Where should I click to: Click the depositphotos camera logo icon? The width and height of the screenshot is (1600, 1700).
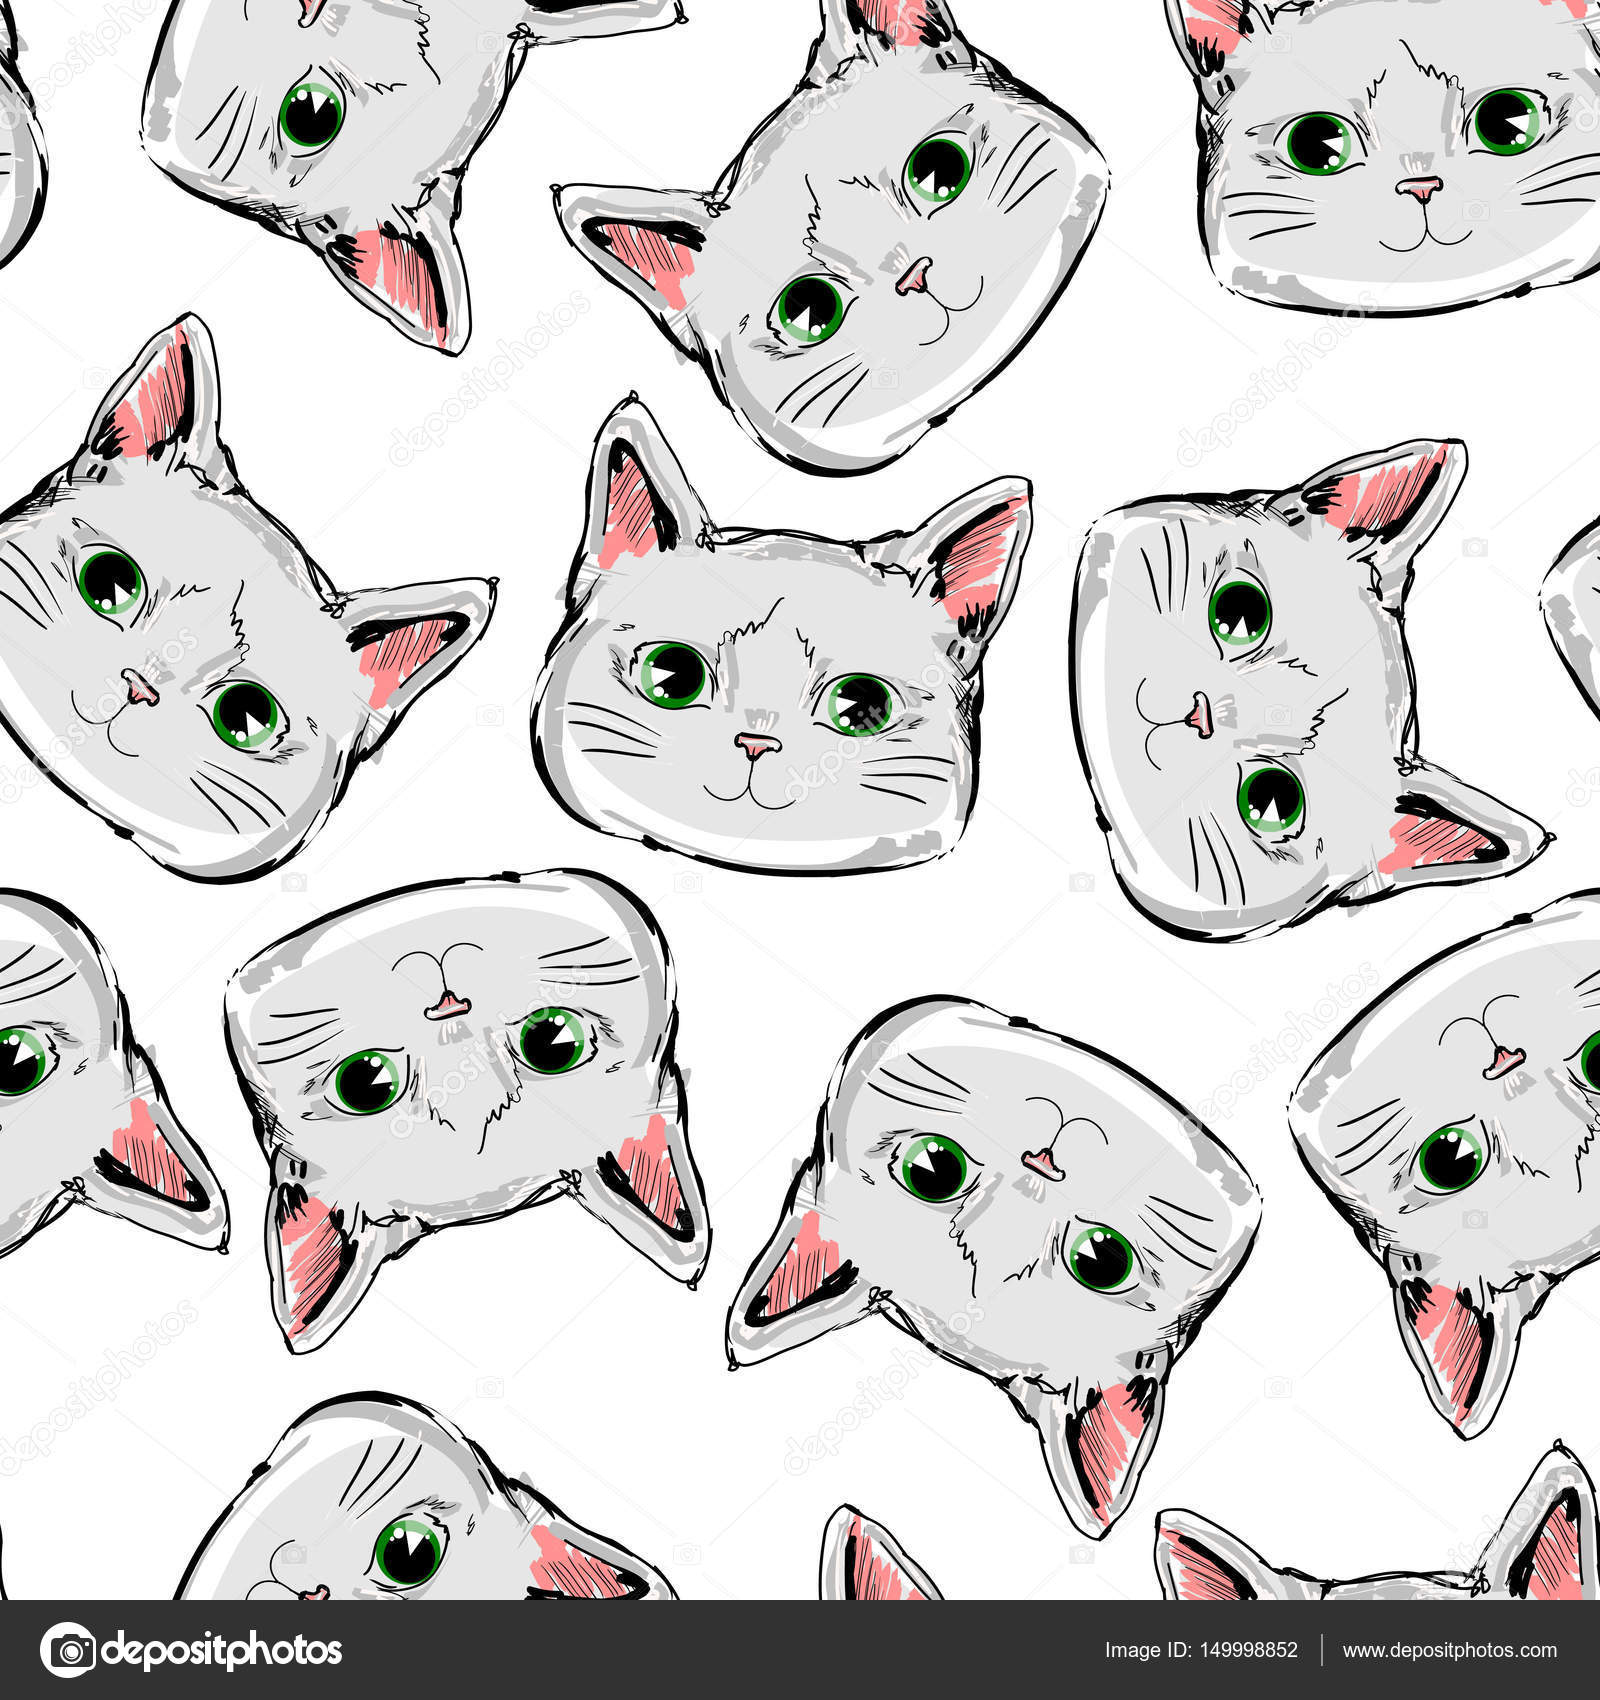coord(68,1650)
